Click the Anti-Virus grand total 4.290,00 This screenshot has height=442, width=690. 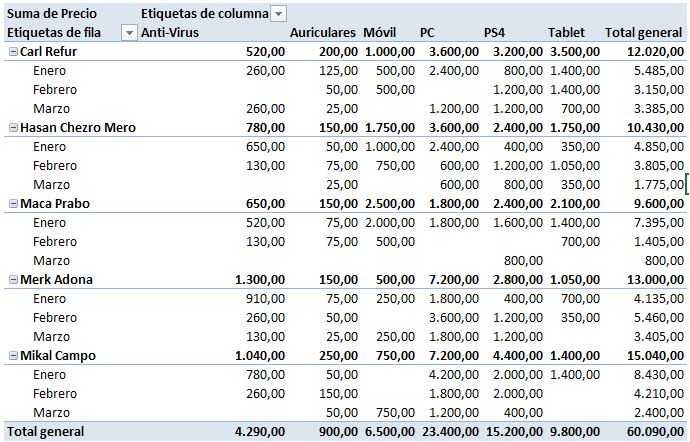(260, 432)
